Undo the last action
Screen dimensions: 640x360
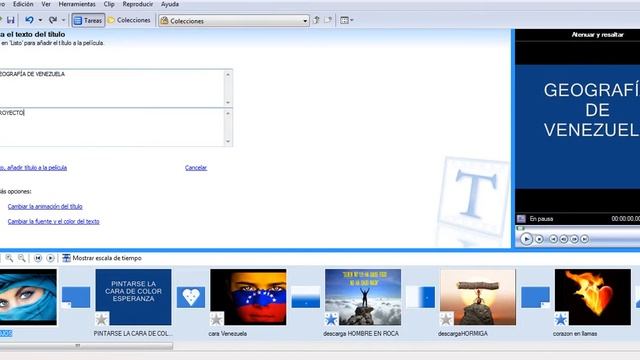29,20
